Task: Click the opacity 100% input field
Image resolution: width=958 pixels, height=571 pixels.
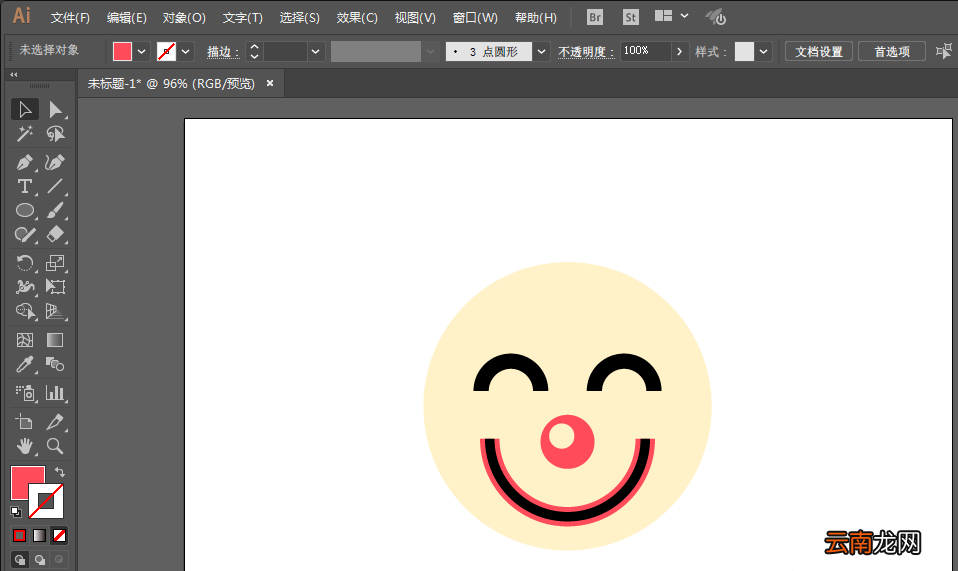Action: click(645, 51)
